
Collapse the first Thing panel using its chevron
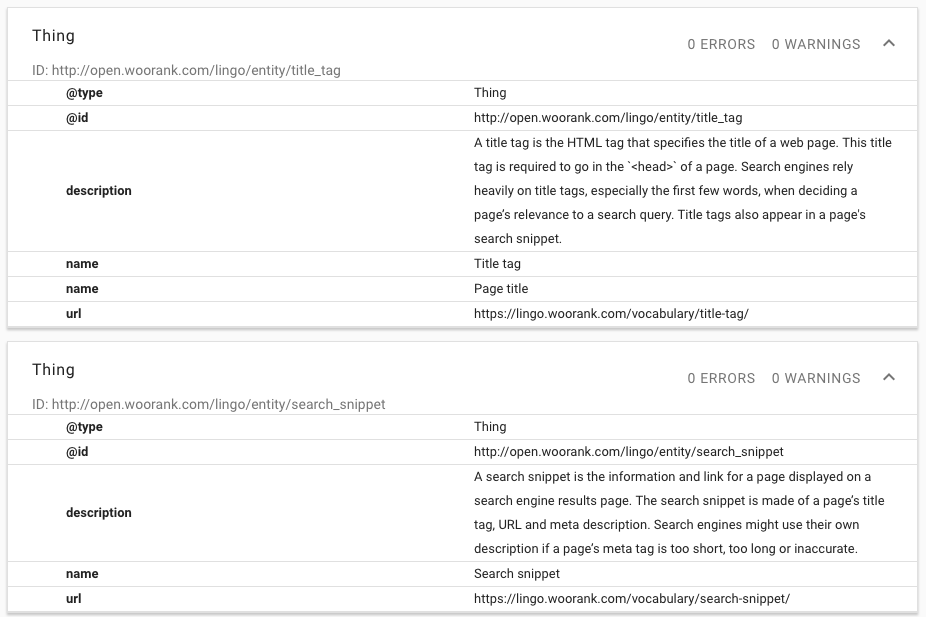coord(889,44)
